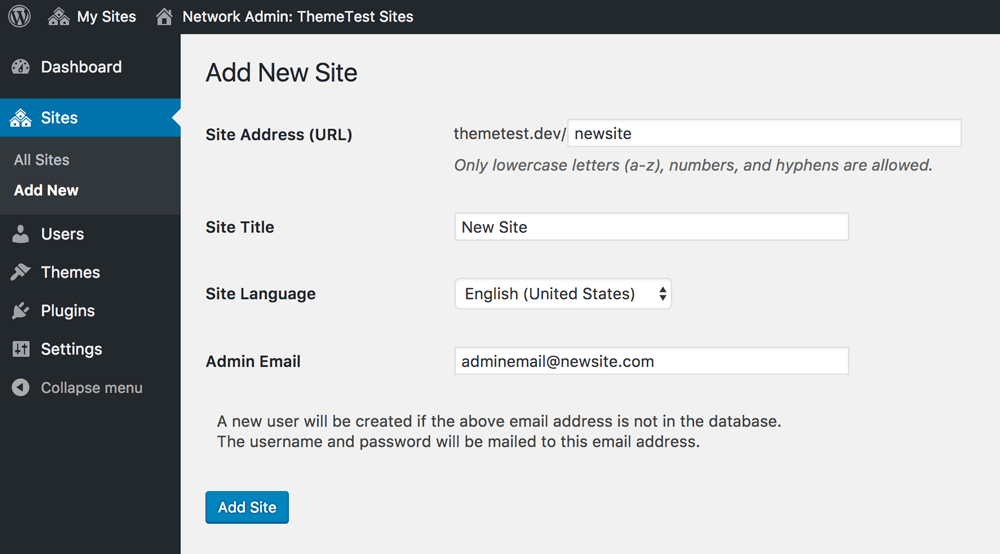The height and width of the screenshot is (554, 1000).
Task: Click into the Site Title field
Action: click(x=651, y=227)
